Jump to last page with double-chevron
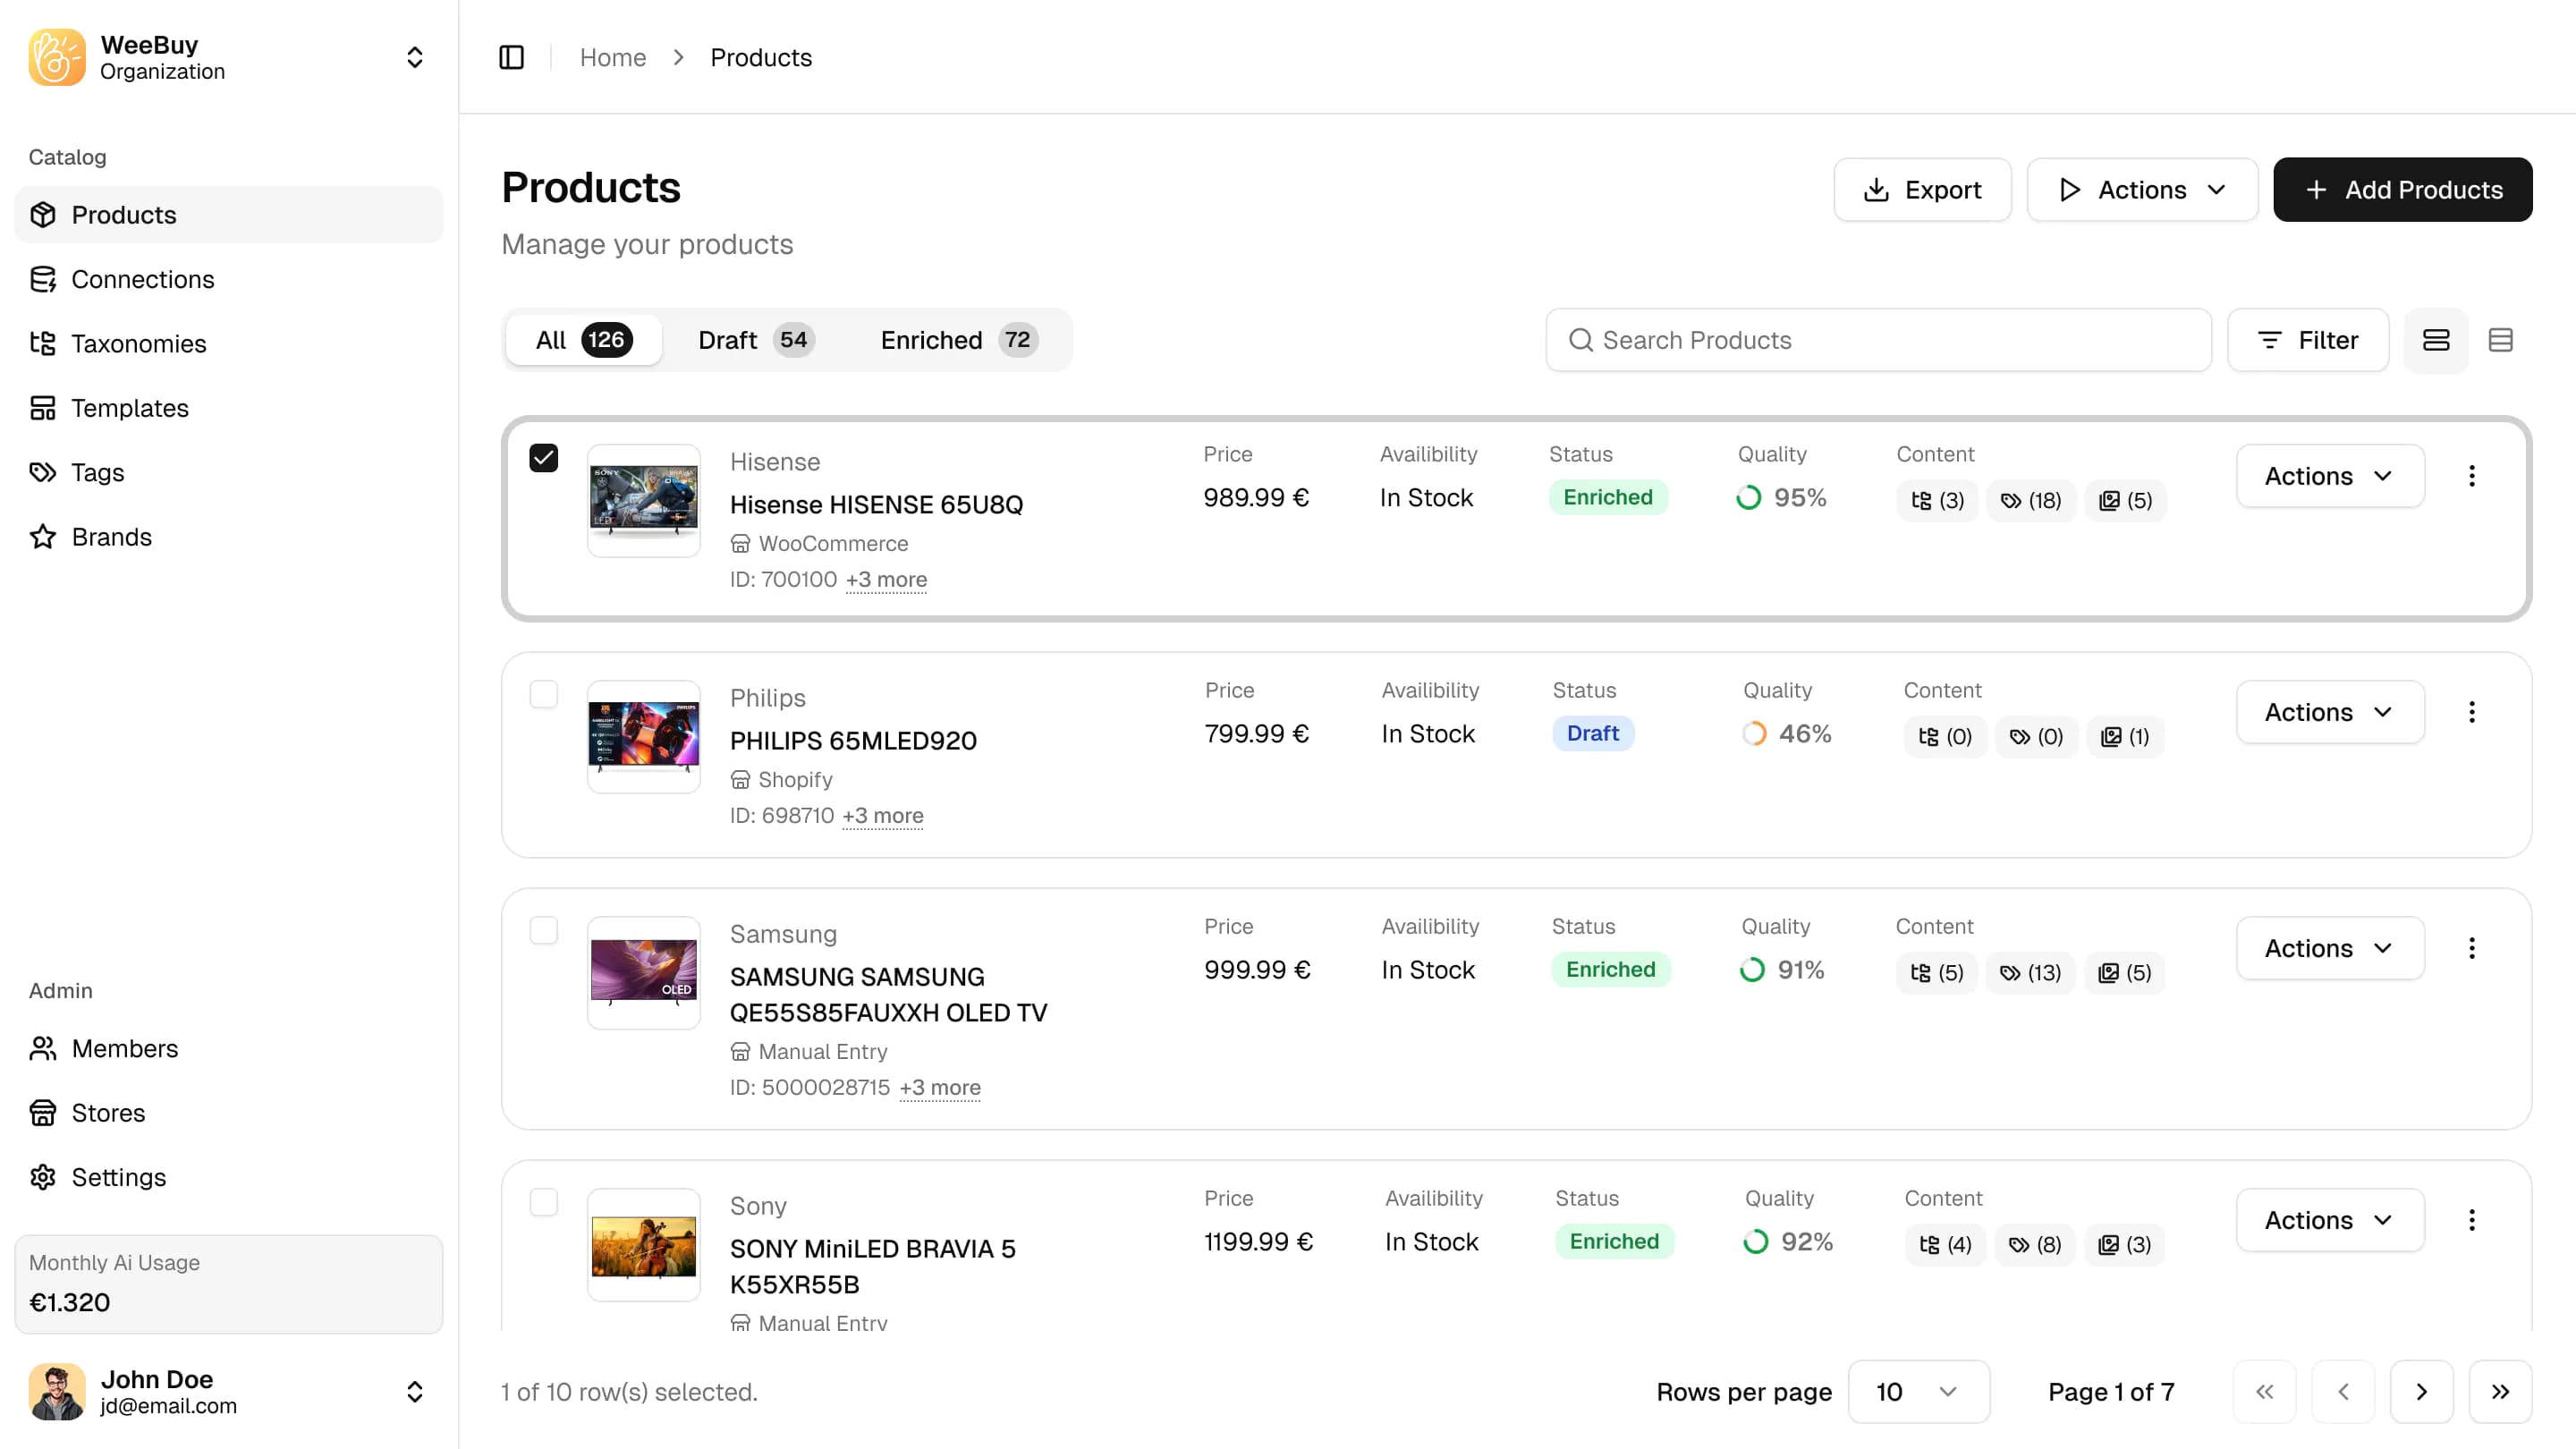The height and width of the screenshot is (1449, 2576). coord(2501,1391)
